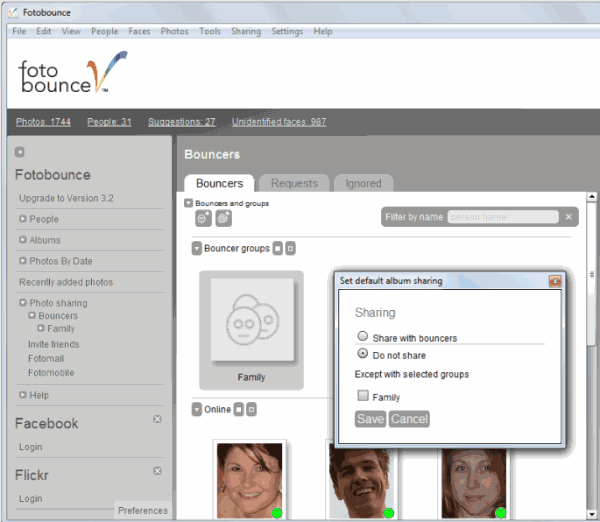Image resolution: width=600 pixels, height=522 pixels.
Task: Click the Filter by name input field
Action: (503, 217)
